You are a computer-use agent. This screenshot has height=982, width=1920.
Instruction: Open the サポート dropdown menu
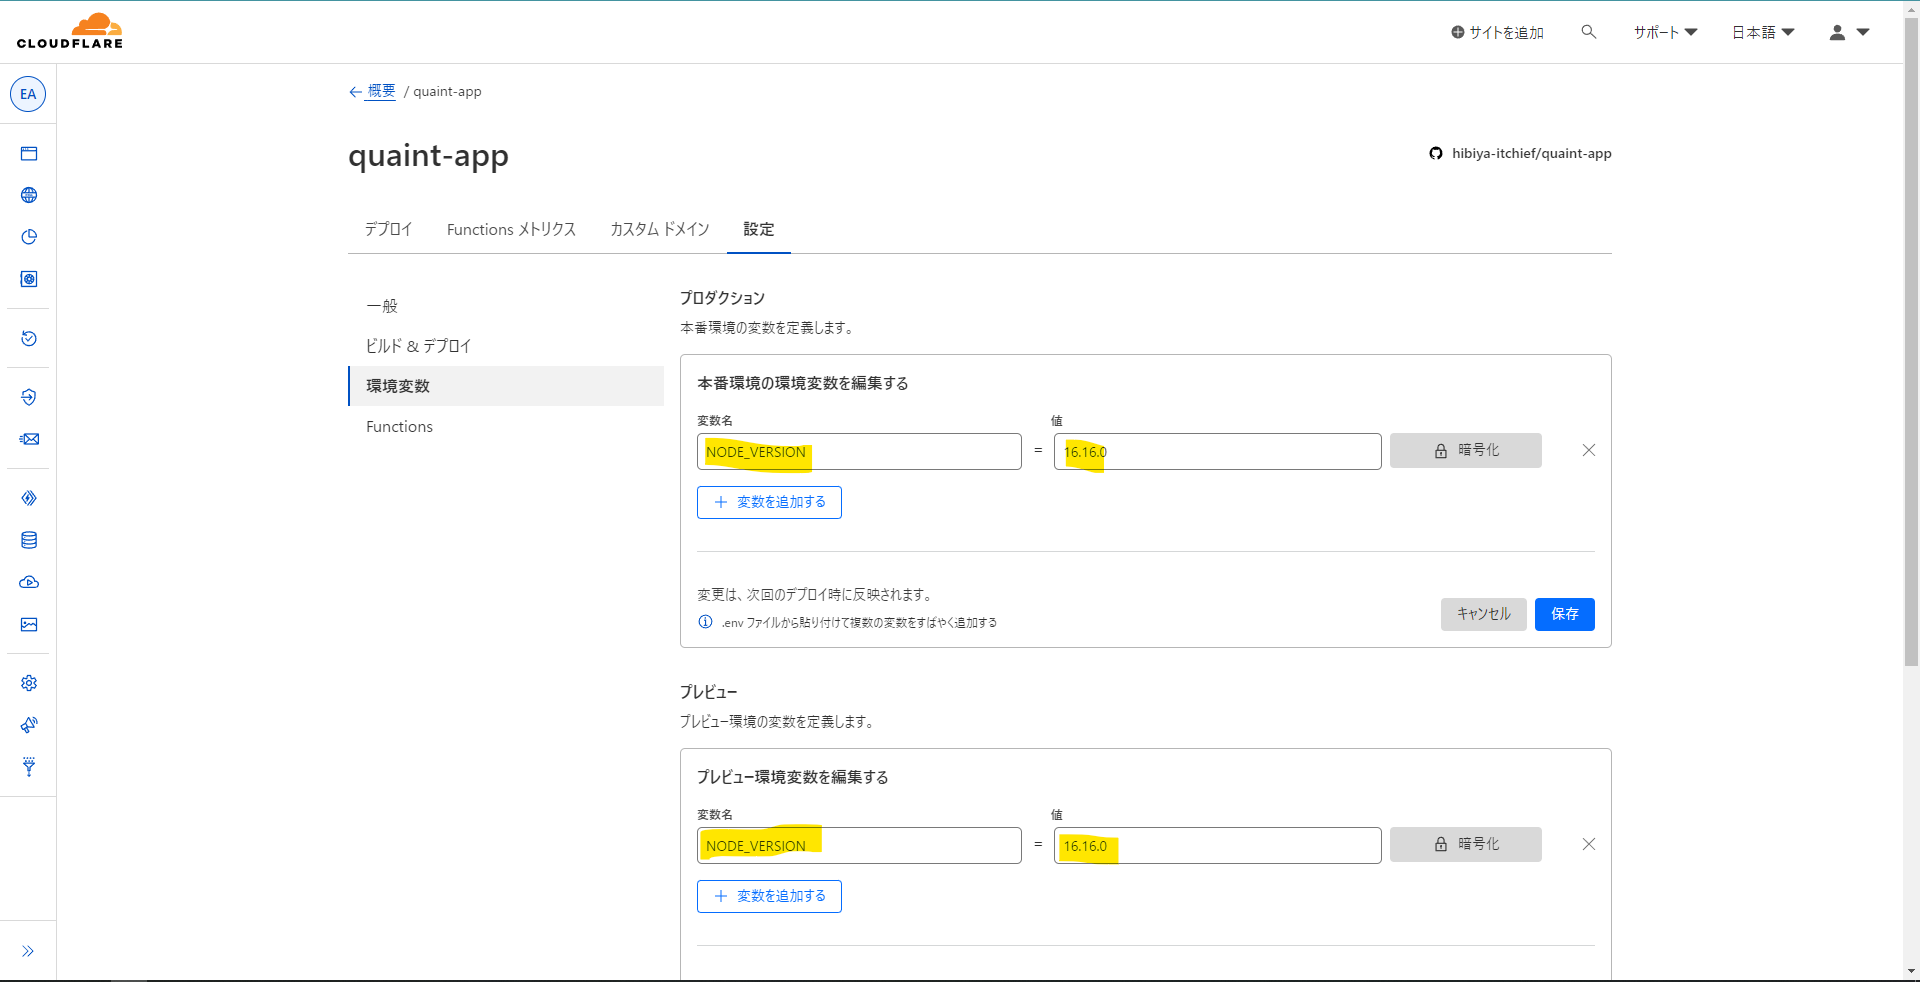pyautogui.click(x=1666, y=32)
